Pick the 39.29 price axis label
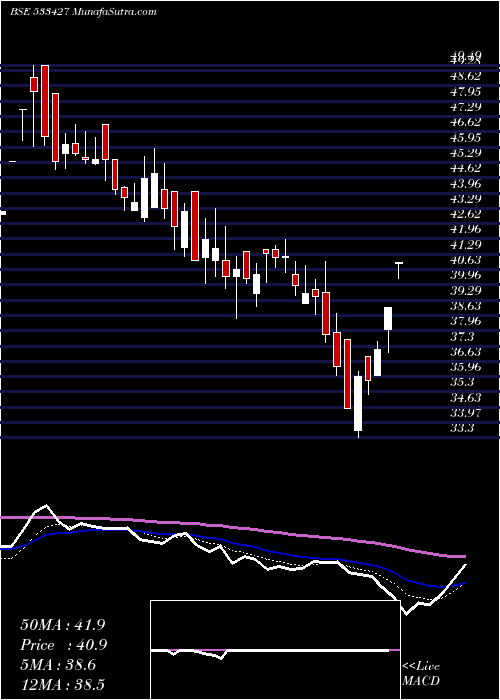Screen dimensions: 500x700 click(x=466, y=290)
